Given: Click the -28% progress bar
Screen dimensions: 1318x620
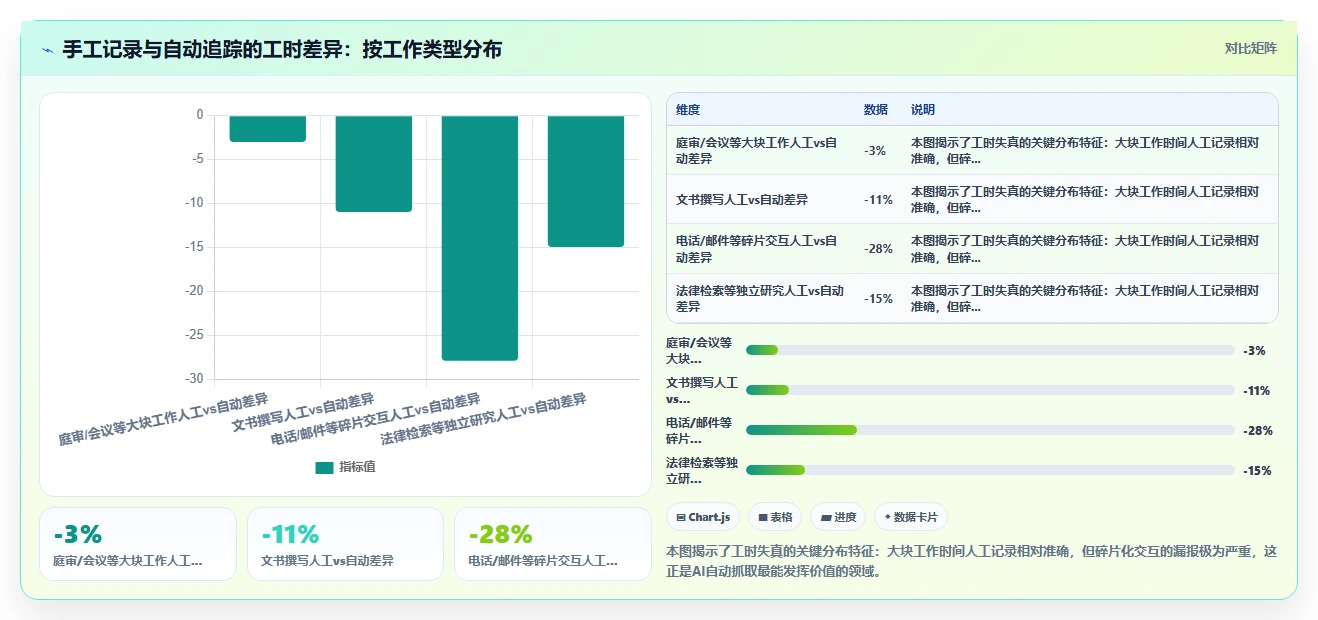Looking at the screenshot, I should (x=990, y=430).
